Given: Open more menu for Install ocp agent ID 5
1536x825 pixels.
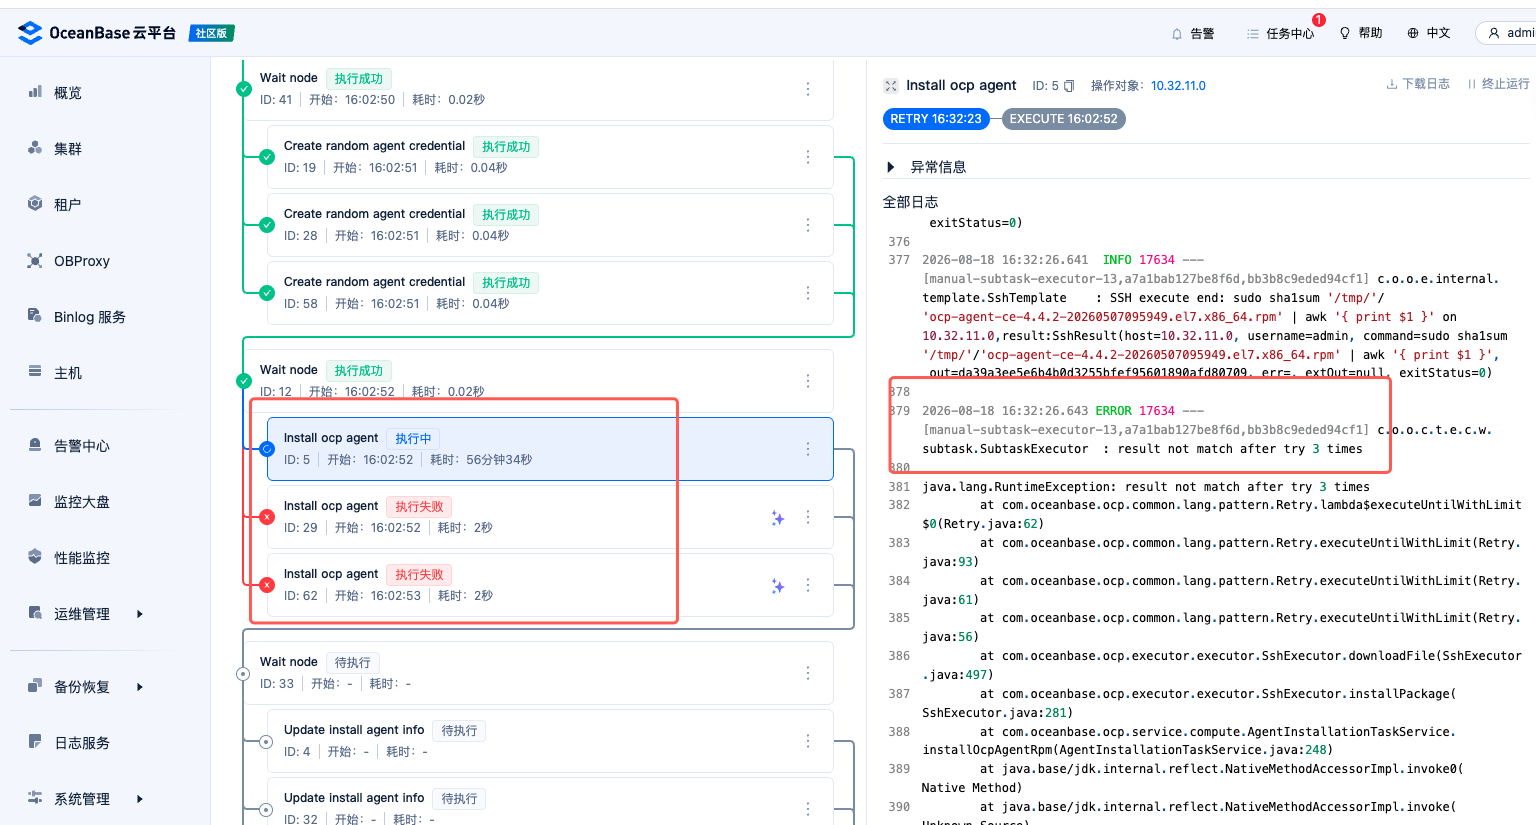Looking at the screenshot, I should point(808,449).
